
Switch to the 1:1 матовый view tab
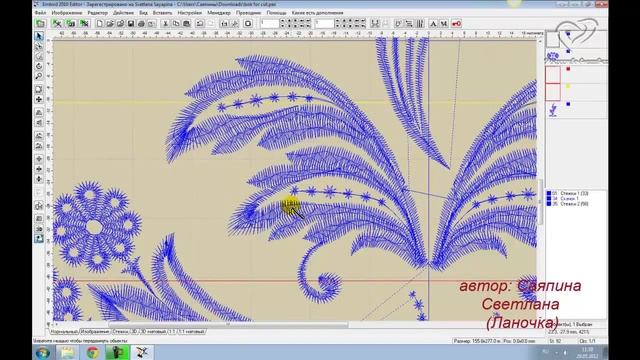click(191, 332)
